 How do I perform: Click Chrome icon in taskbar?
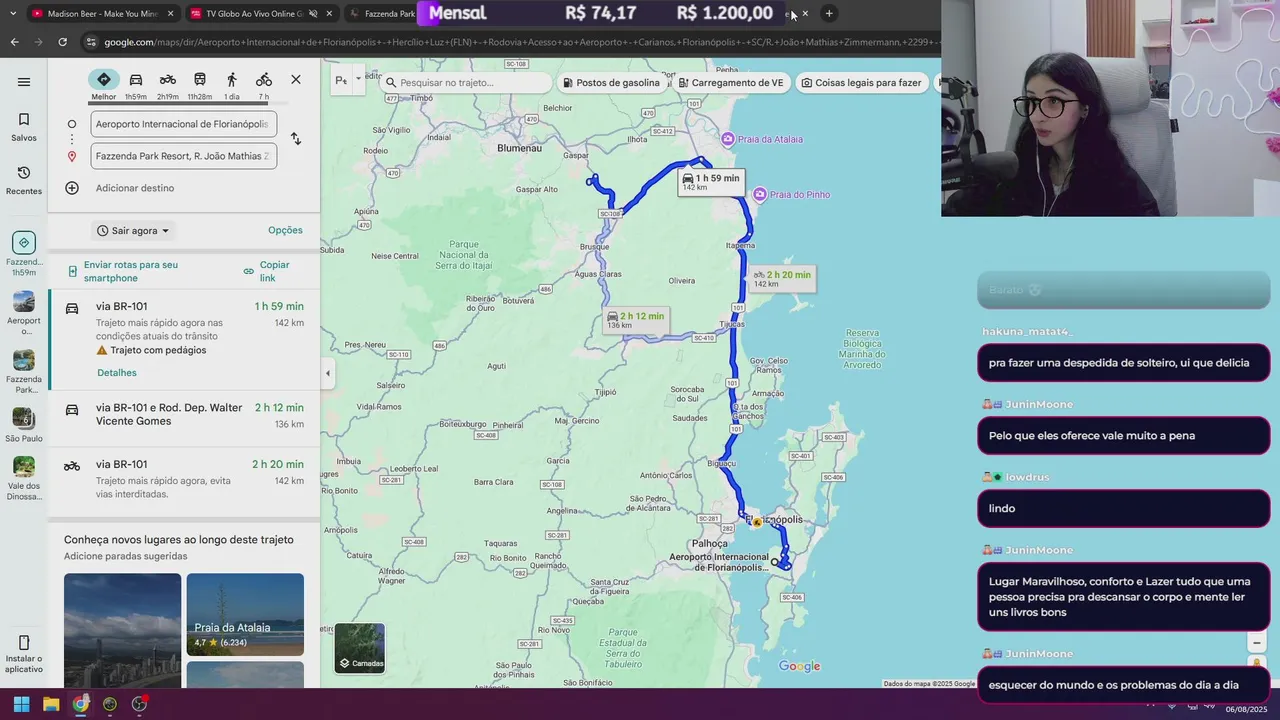(81, 704)
